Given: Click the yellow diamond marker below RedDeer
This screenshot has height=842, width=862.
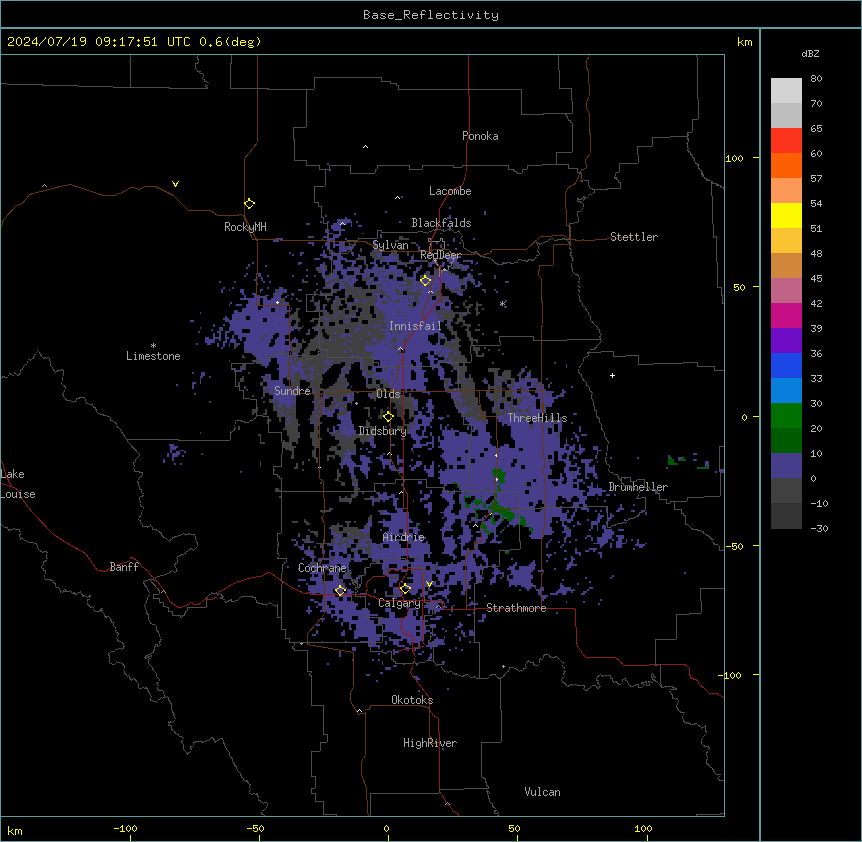Looking at the screenshot, I should pos(425,280).
